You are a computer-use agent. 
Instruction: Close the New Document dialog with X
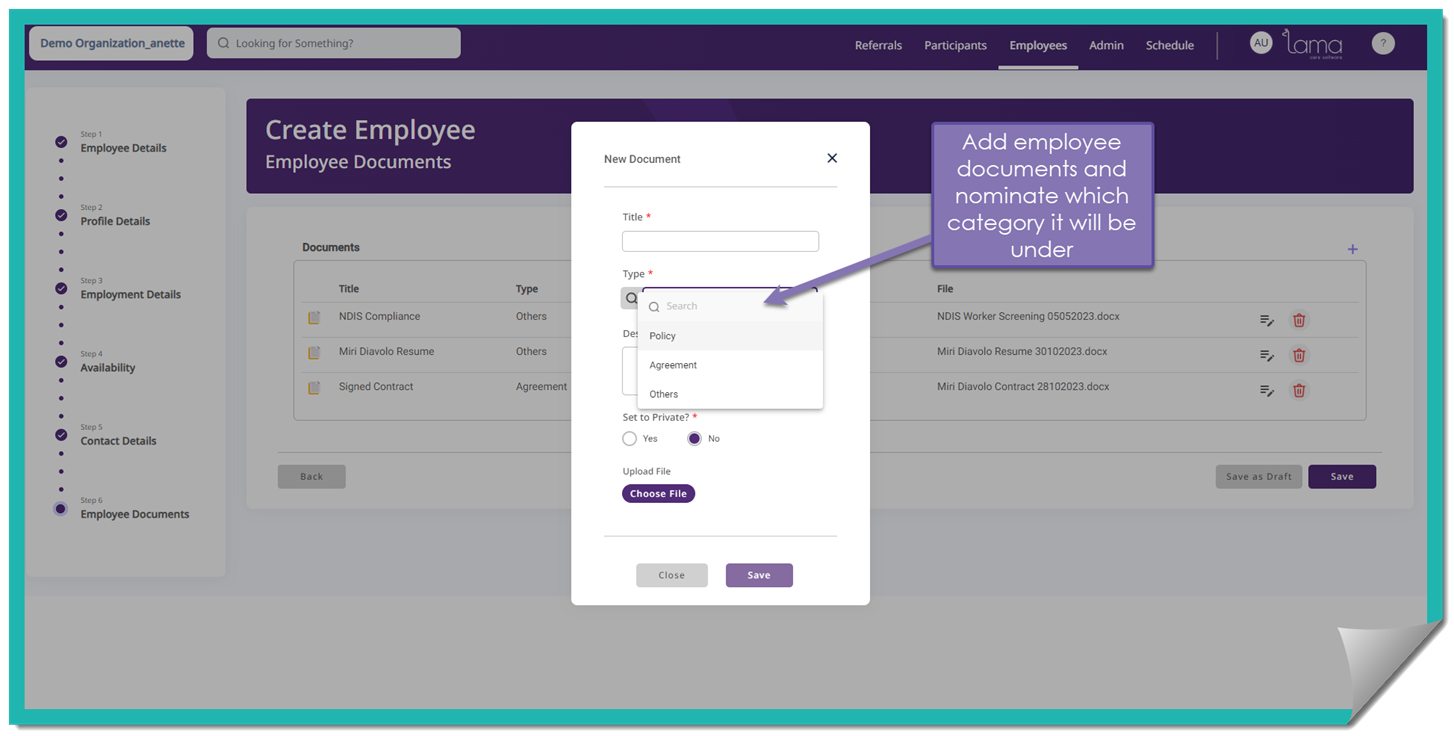point(832,158)
